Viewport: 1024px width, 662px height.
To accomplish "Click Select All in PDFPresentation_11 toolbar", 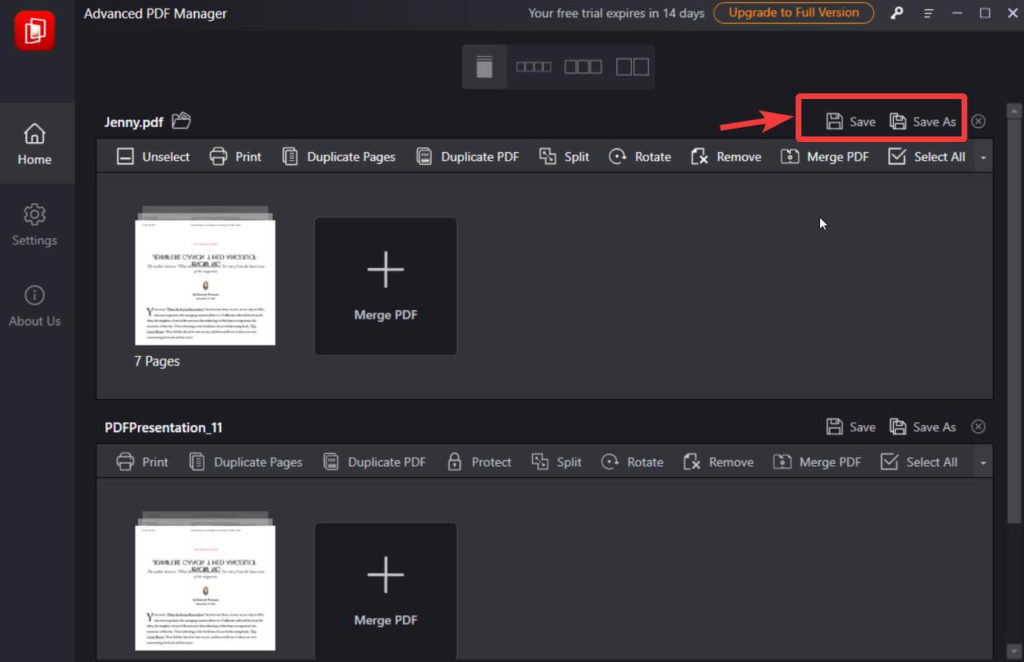I will [x=919, y=462].
